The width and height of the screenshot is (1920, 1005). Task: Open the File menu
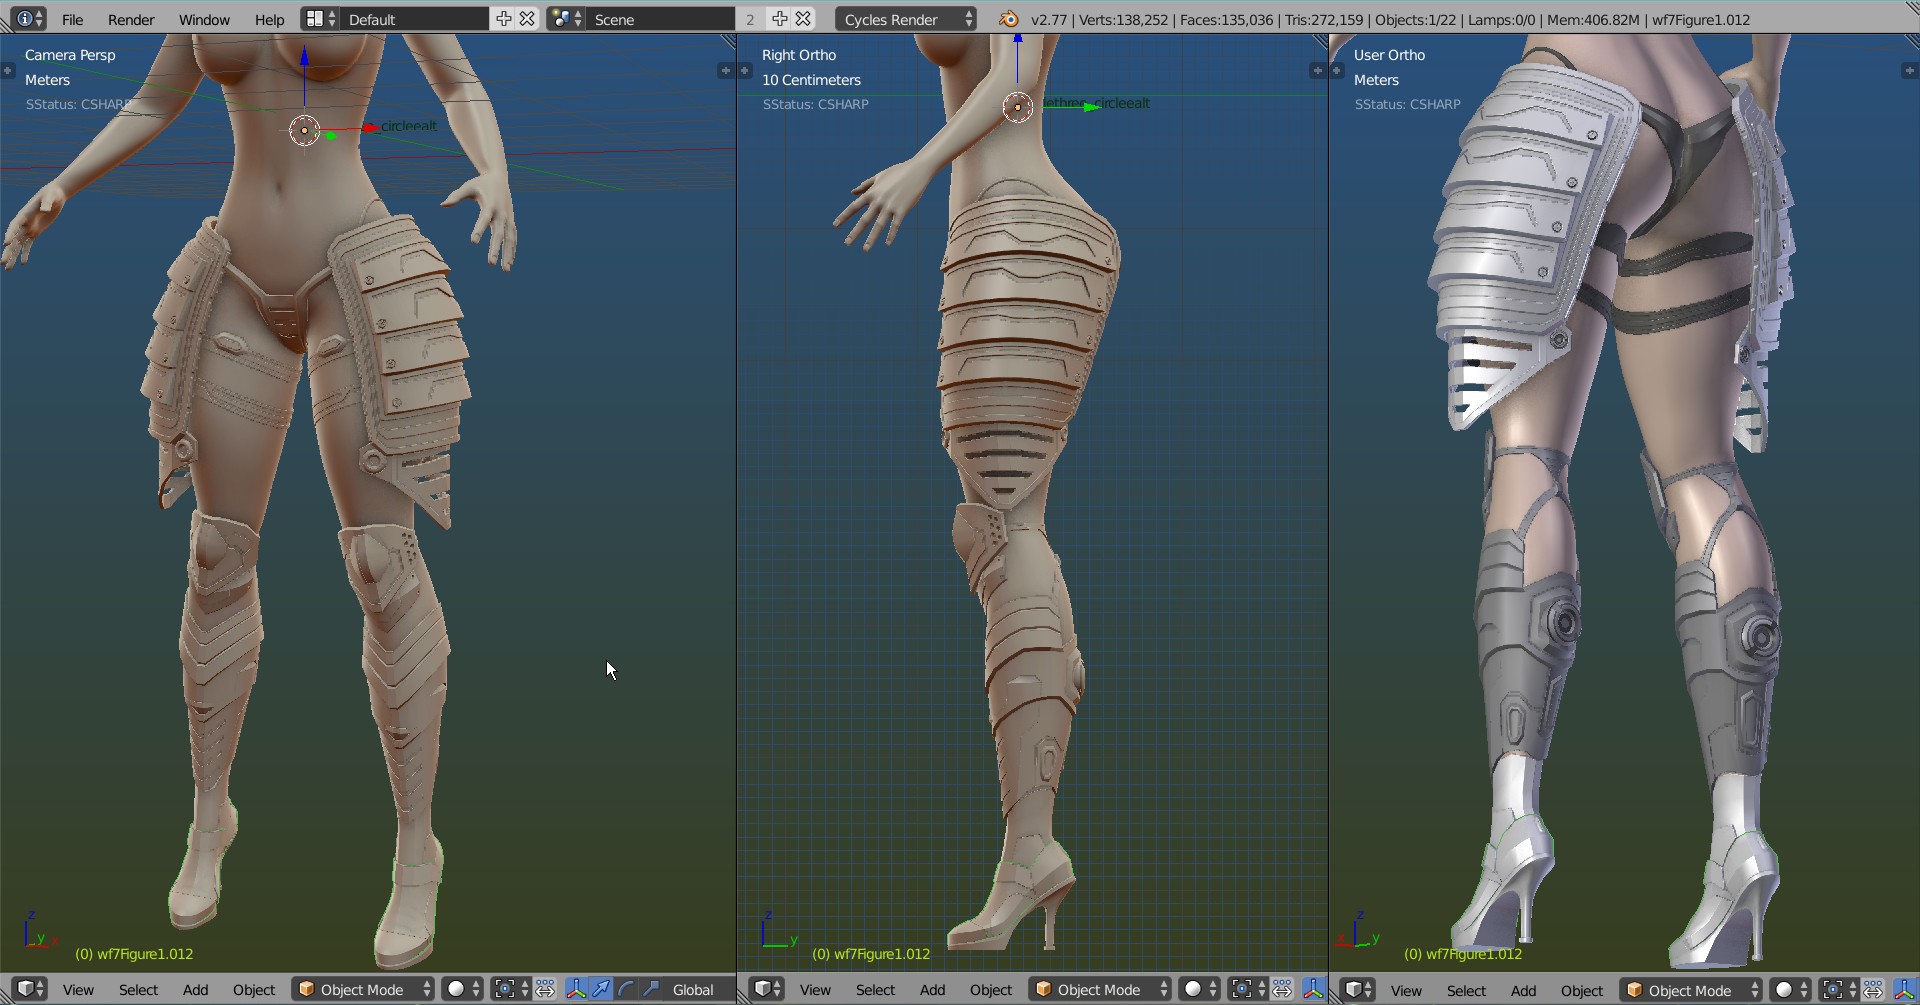point(72,19)
